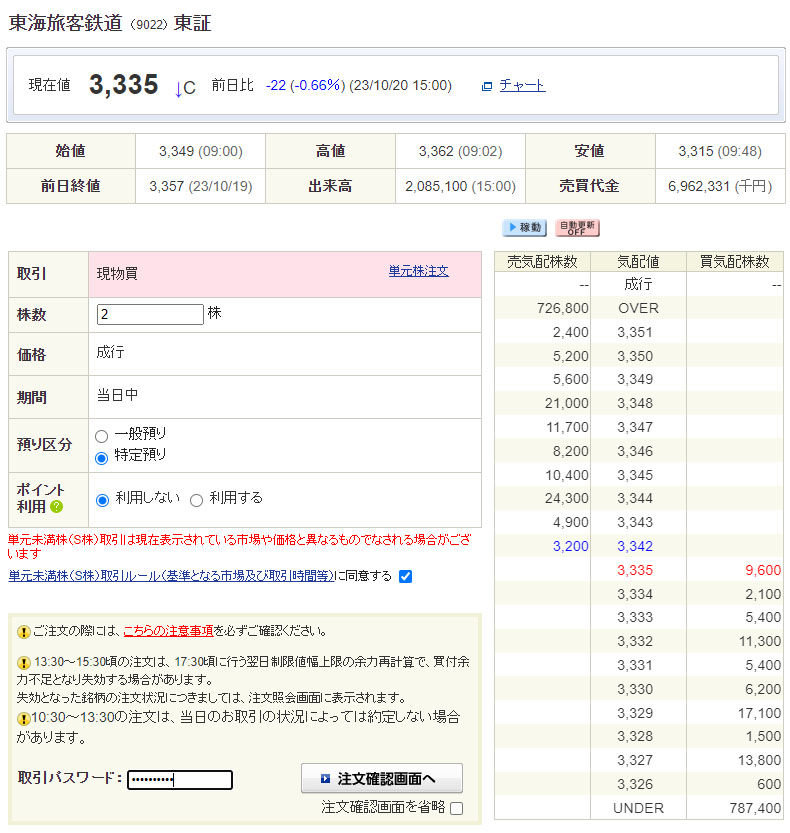Open the チャート link
Image resolution: width=790 pixels, height=833 pixels.
pos(522,86)
